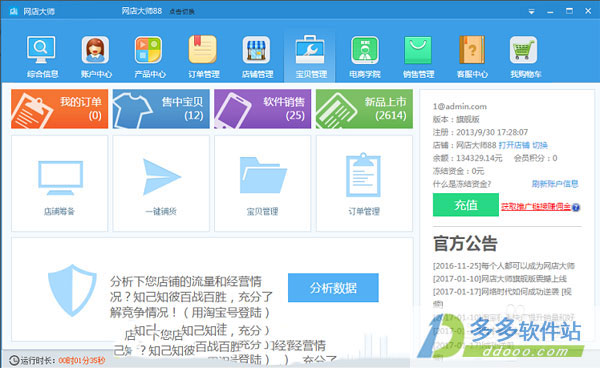The height and width of the screenshot is (368, 600).
Task: Click 什么是冻结资金? text
Action: (x=462, y=184)
